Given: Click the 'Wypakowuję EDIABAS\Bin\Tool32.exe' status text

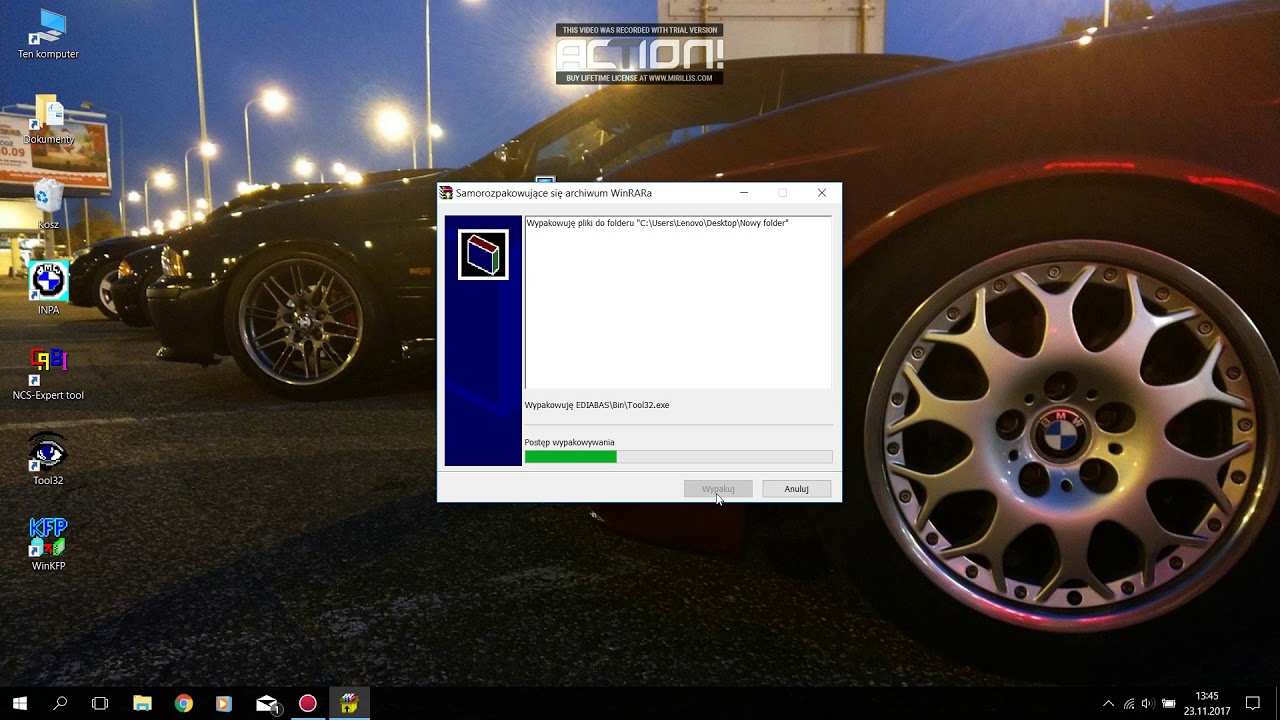Looking at the screenshot, I should [x=597, y=405].
